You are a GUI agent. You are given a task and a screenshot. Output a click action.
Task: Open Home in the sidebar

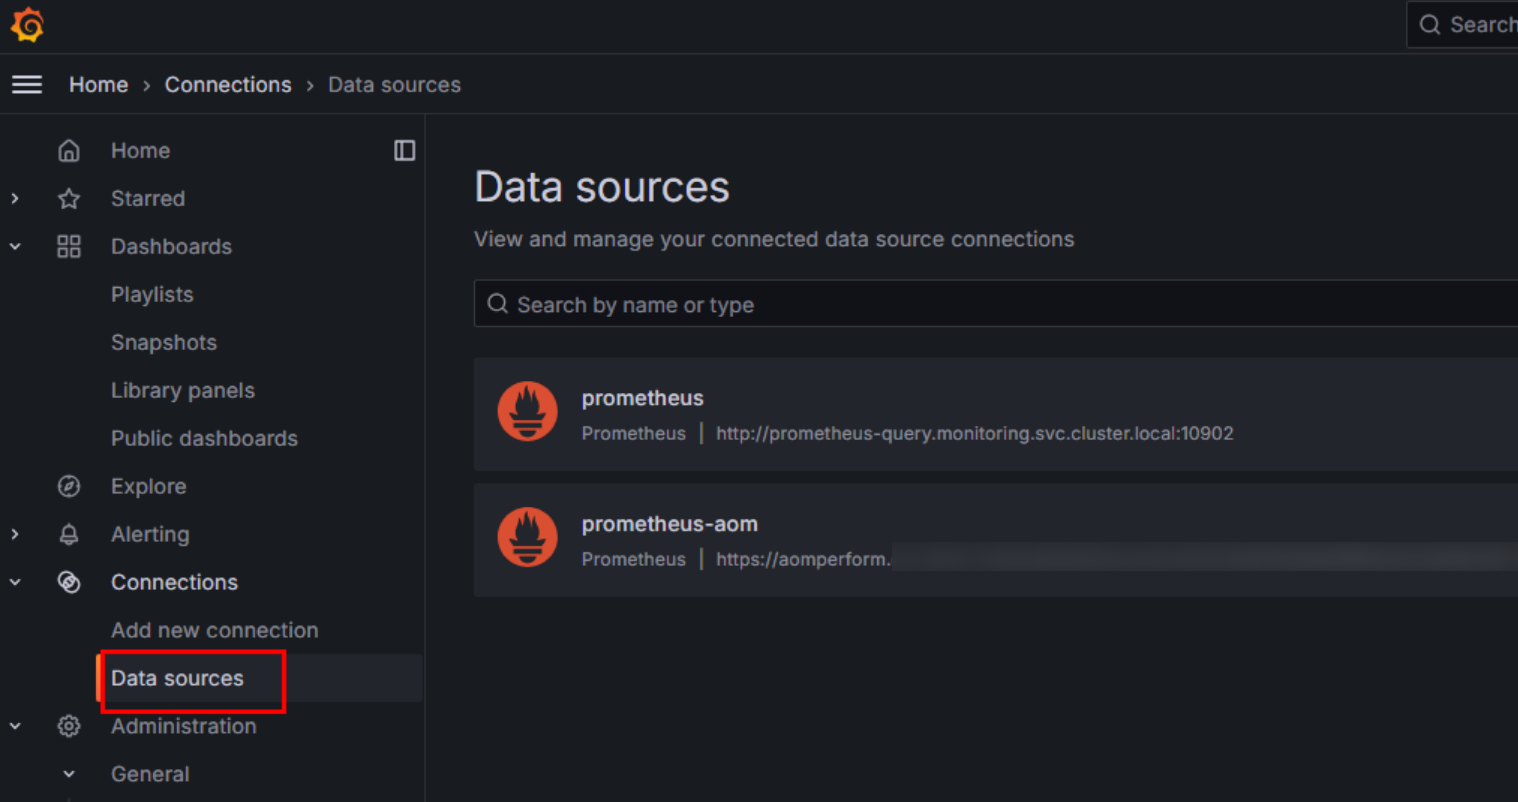pos(140,151)
